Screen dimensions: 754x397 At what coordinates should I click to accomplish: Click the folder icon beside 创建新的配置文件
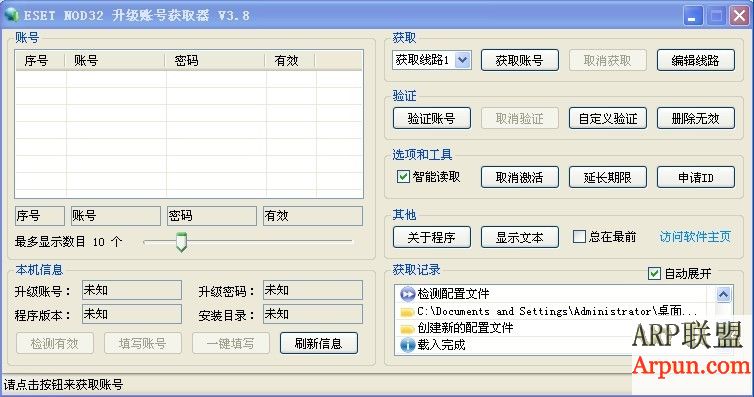(x=407, y=329)
